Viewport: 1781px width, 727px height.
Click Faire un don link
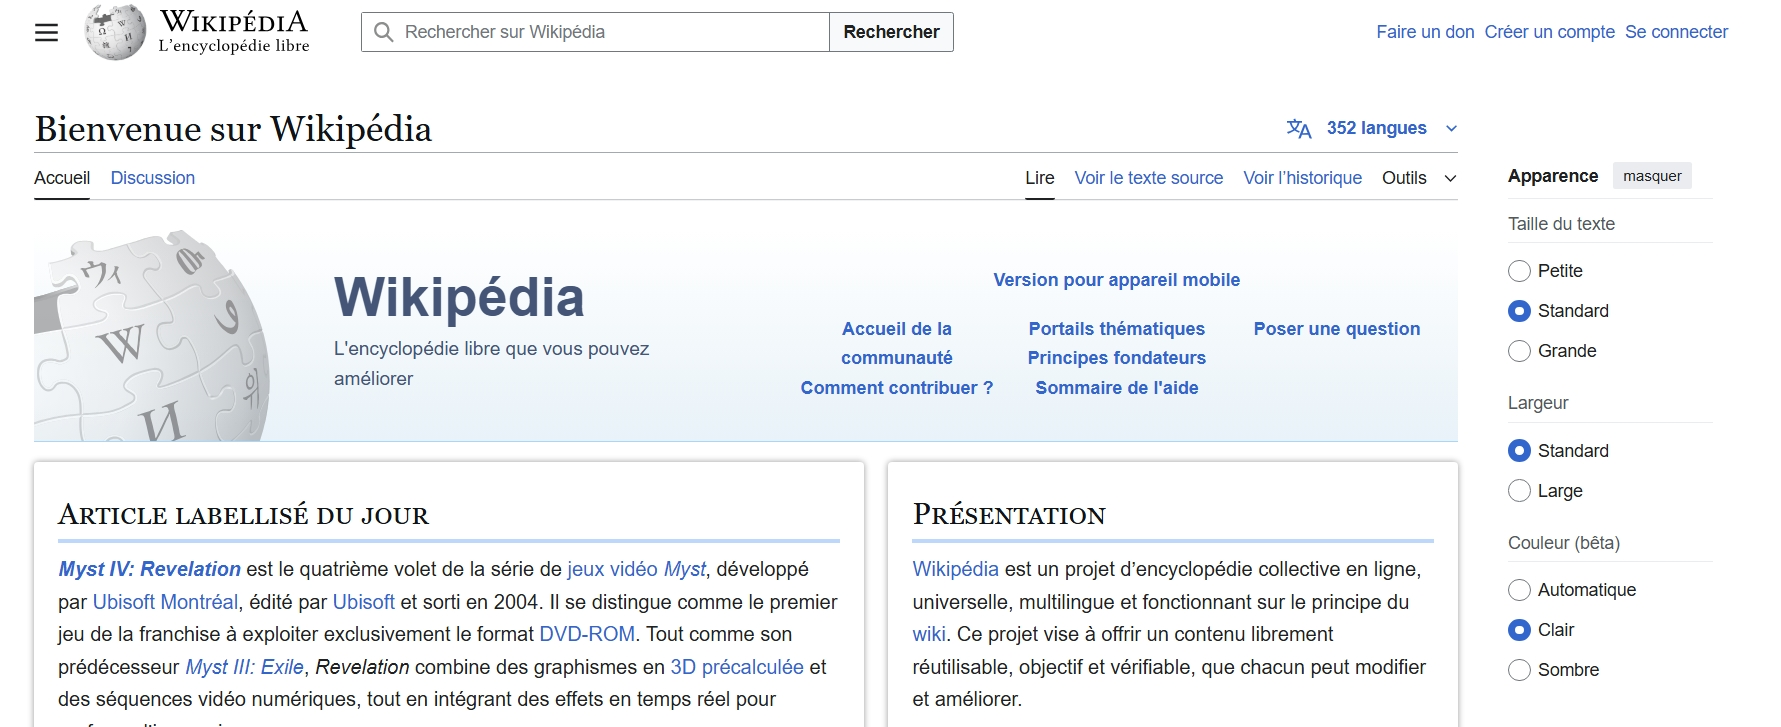click(x=1425, y=32)
